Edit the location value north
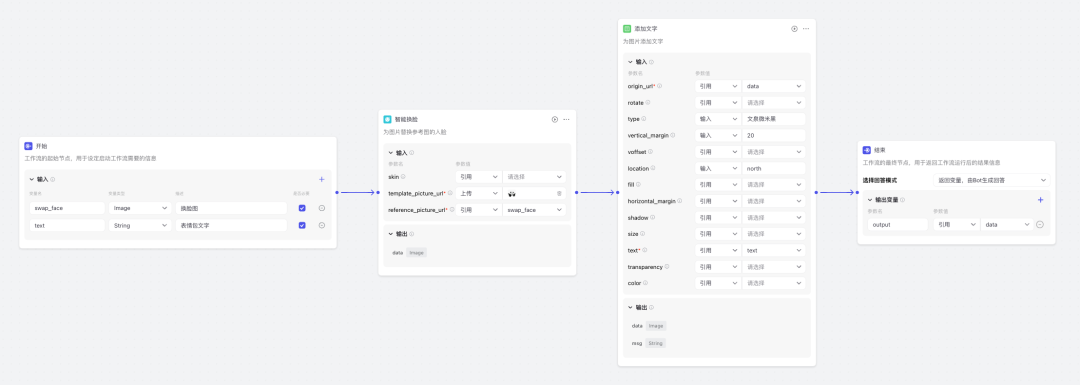Image resolution: width=1080 pixels, height=385 pixels. [773, 168]
